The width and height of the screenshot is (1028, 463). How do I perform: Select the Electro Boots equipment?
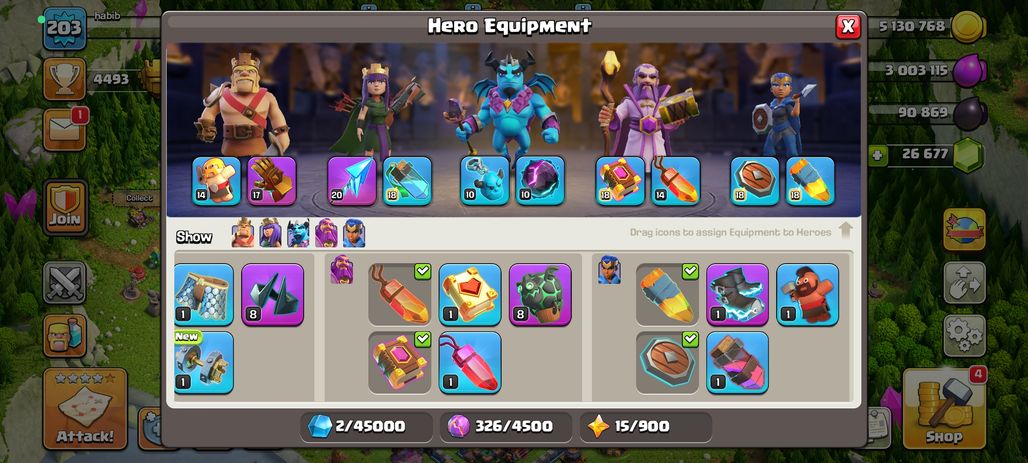[x=738, y=294]
